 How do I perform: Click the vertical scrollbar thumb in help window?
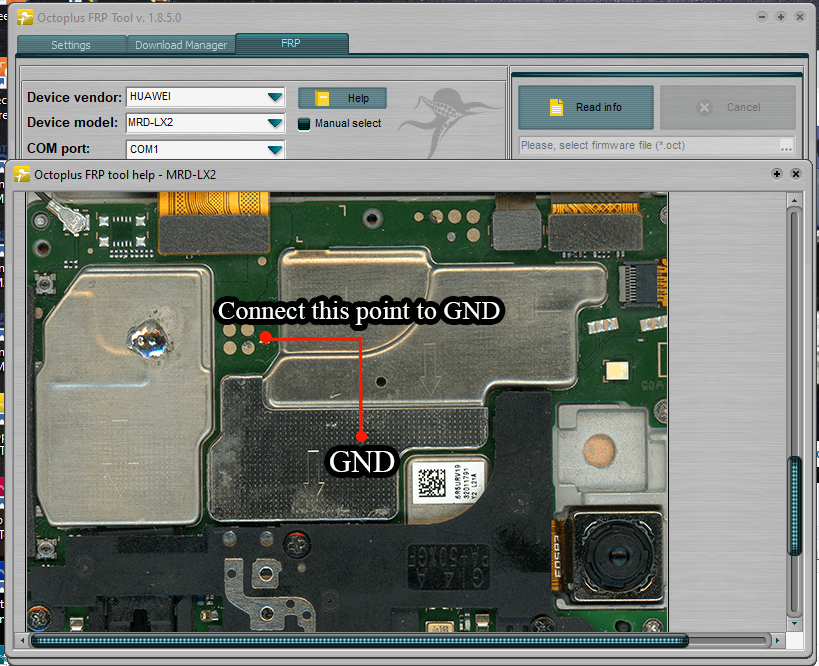(x=794, y=506)
